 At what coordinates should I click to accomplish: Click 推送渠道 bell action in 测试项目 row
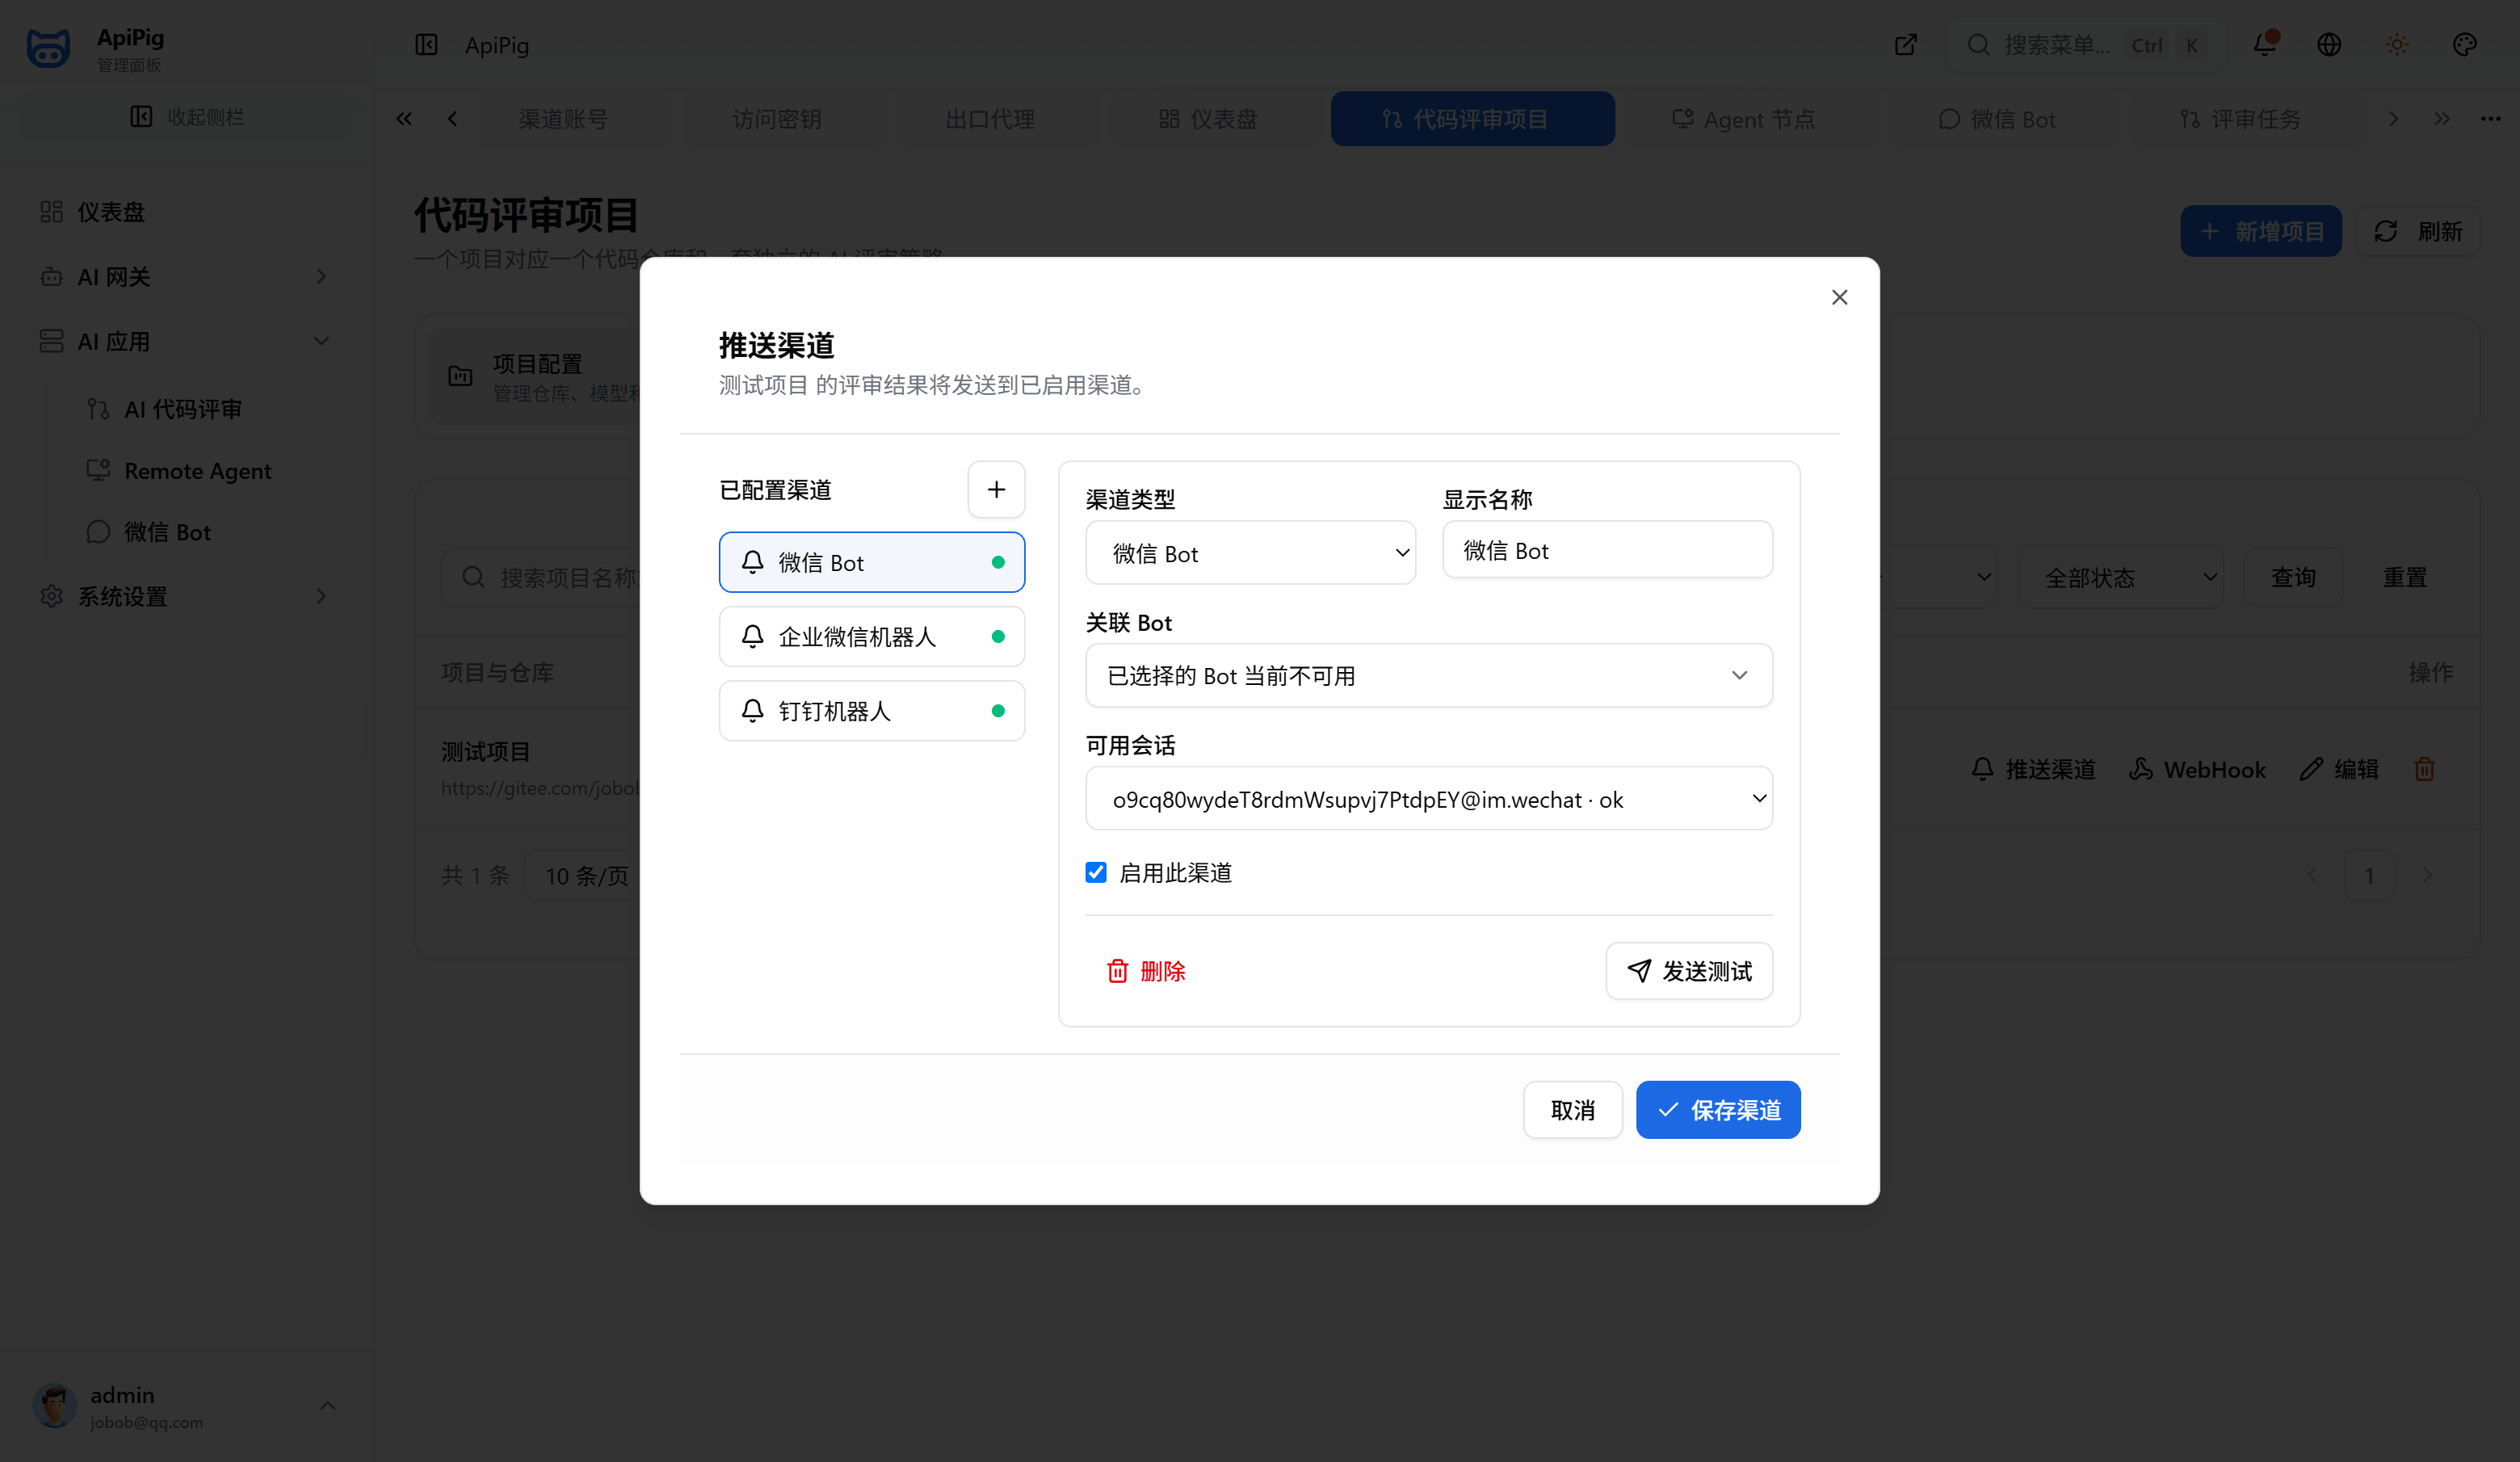coord(2033,769)
